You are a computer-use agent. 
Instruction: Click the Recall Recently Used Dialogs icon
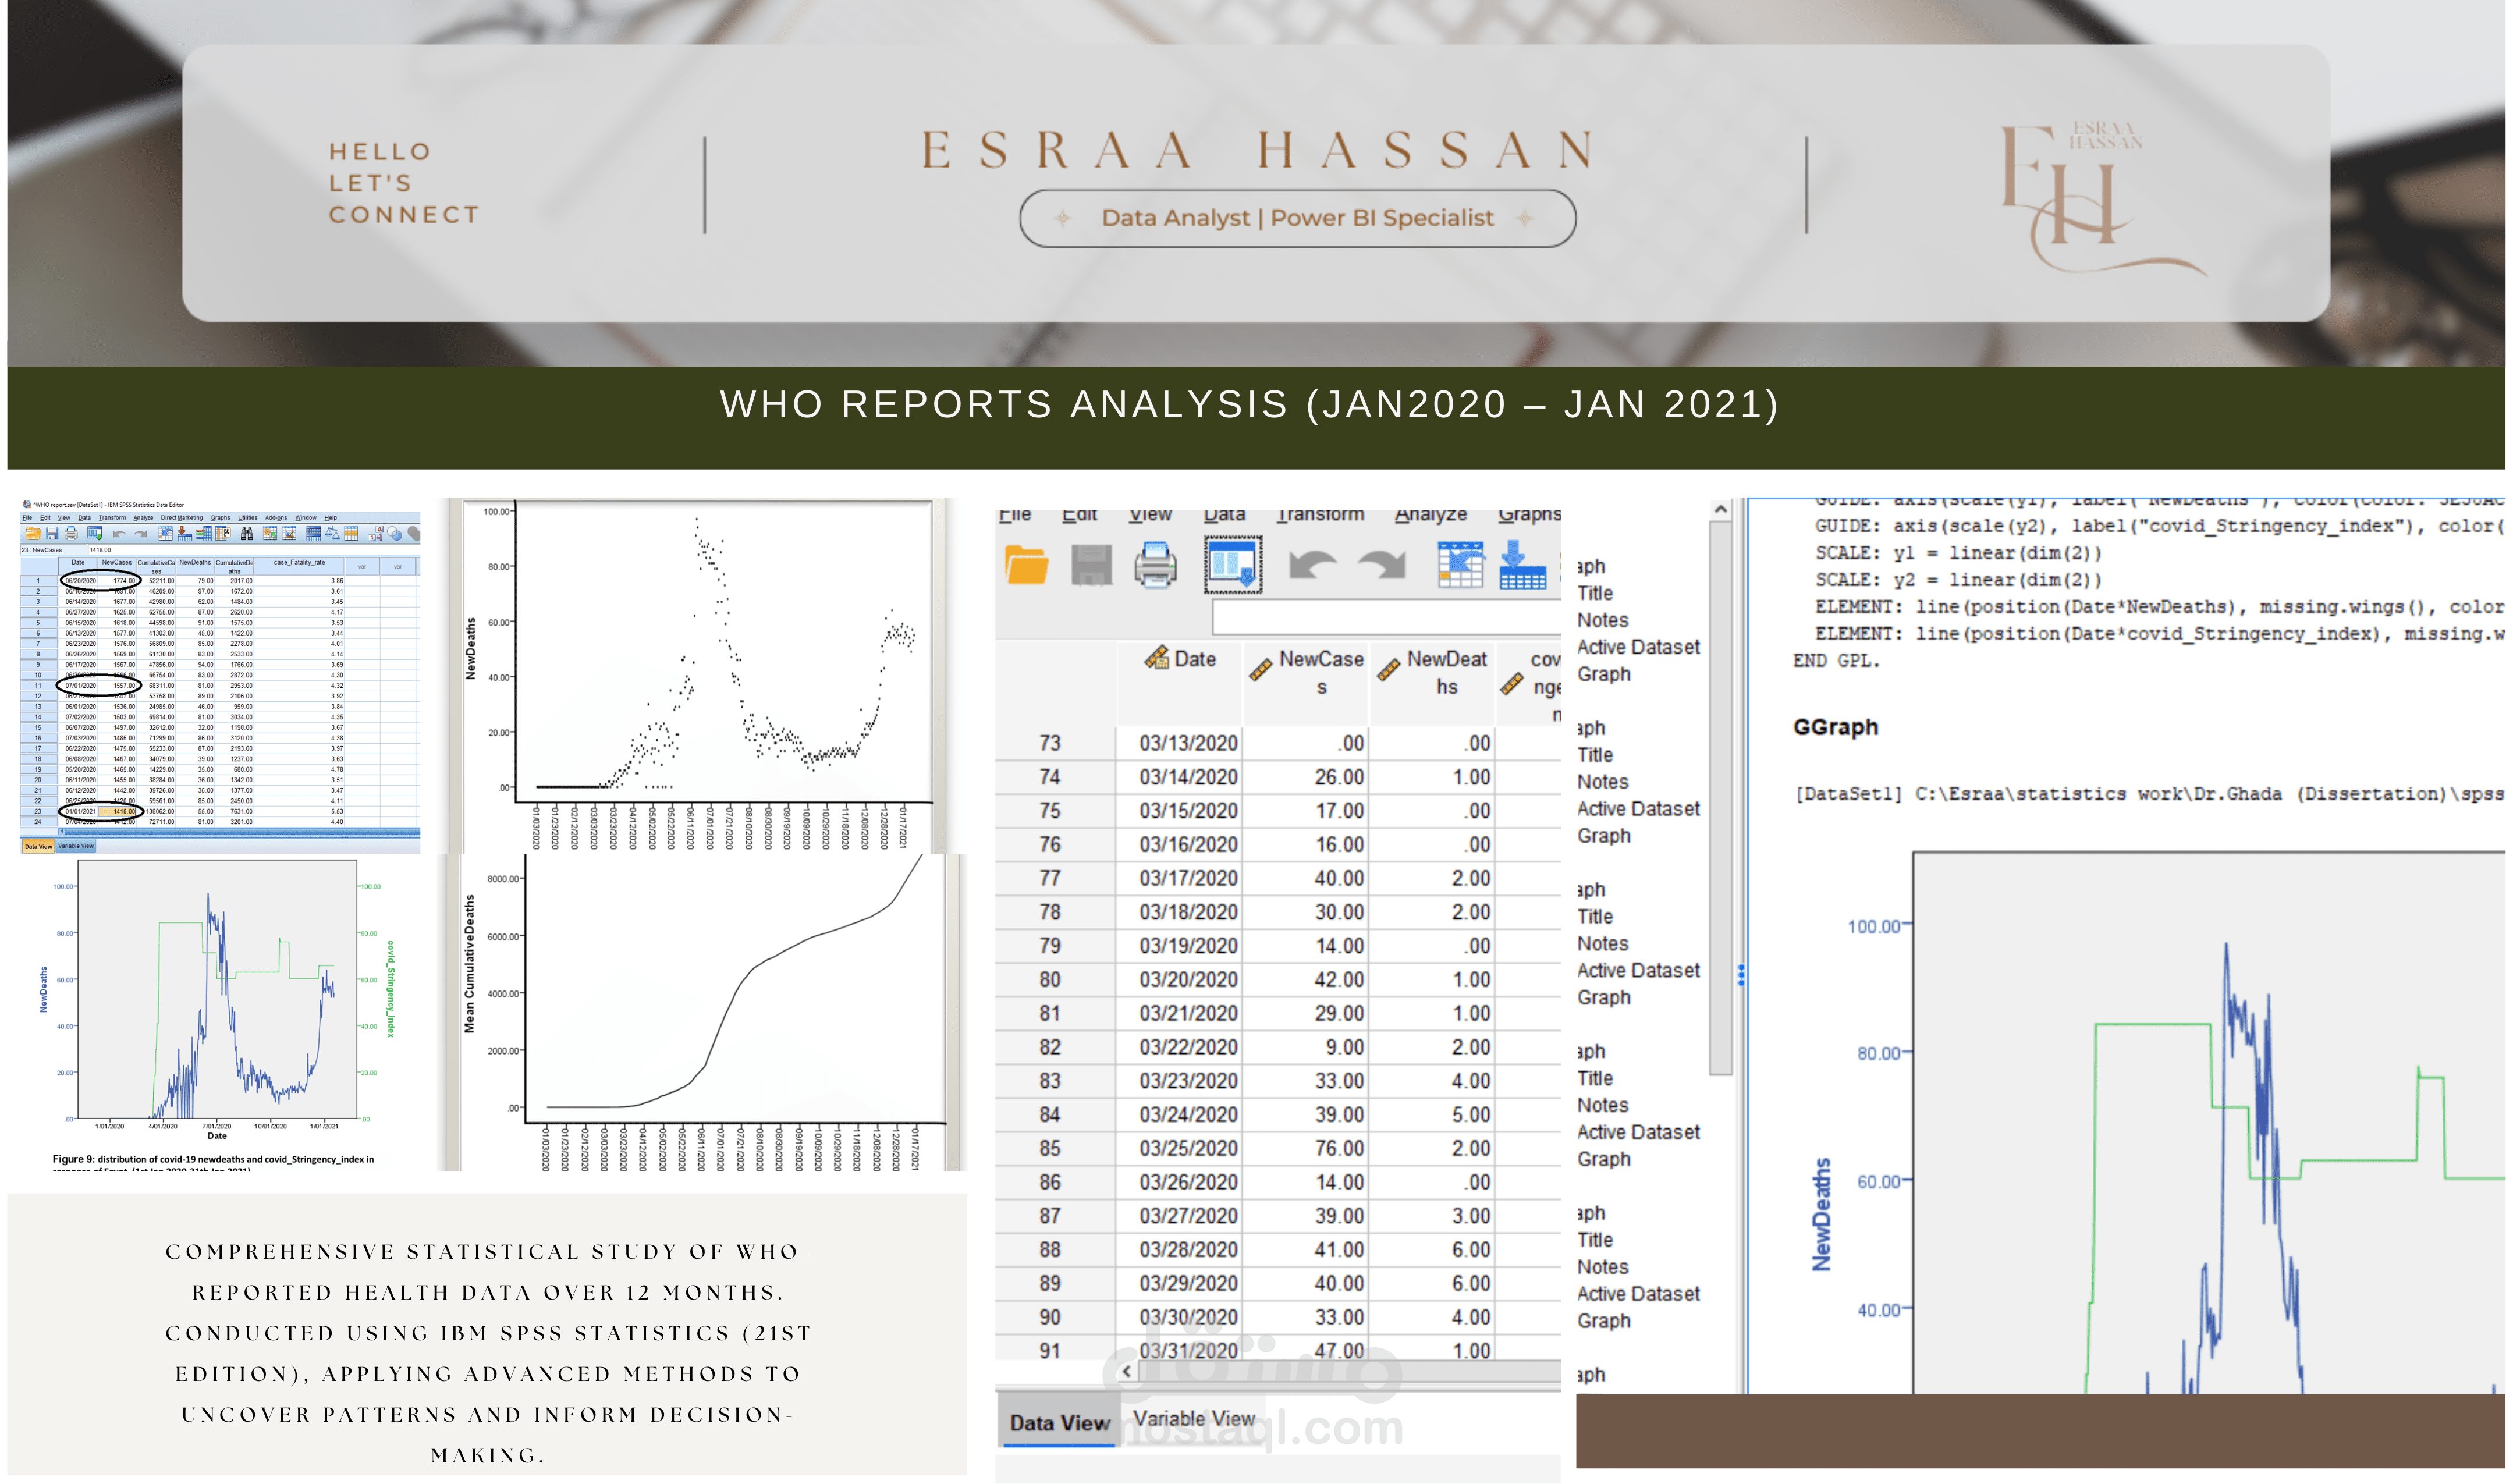click(94, 533)
